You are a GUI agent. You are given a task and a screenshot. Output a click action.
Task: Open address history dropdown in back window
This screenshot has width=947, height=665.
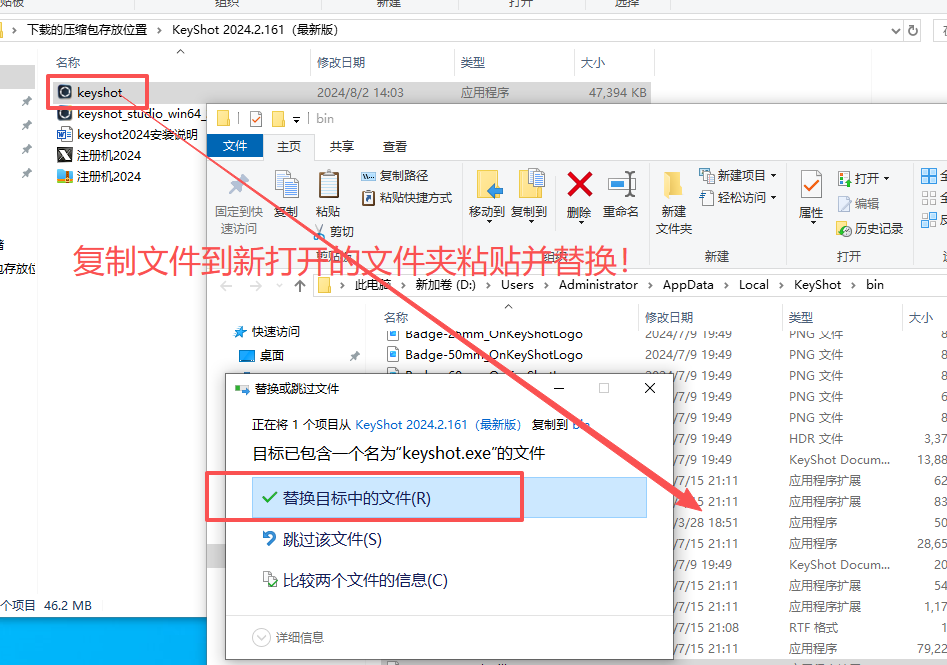896,30
